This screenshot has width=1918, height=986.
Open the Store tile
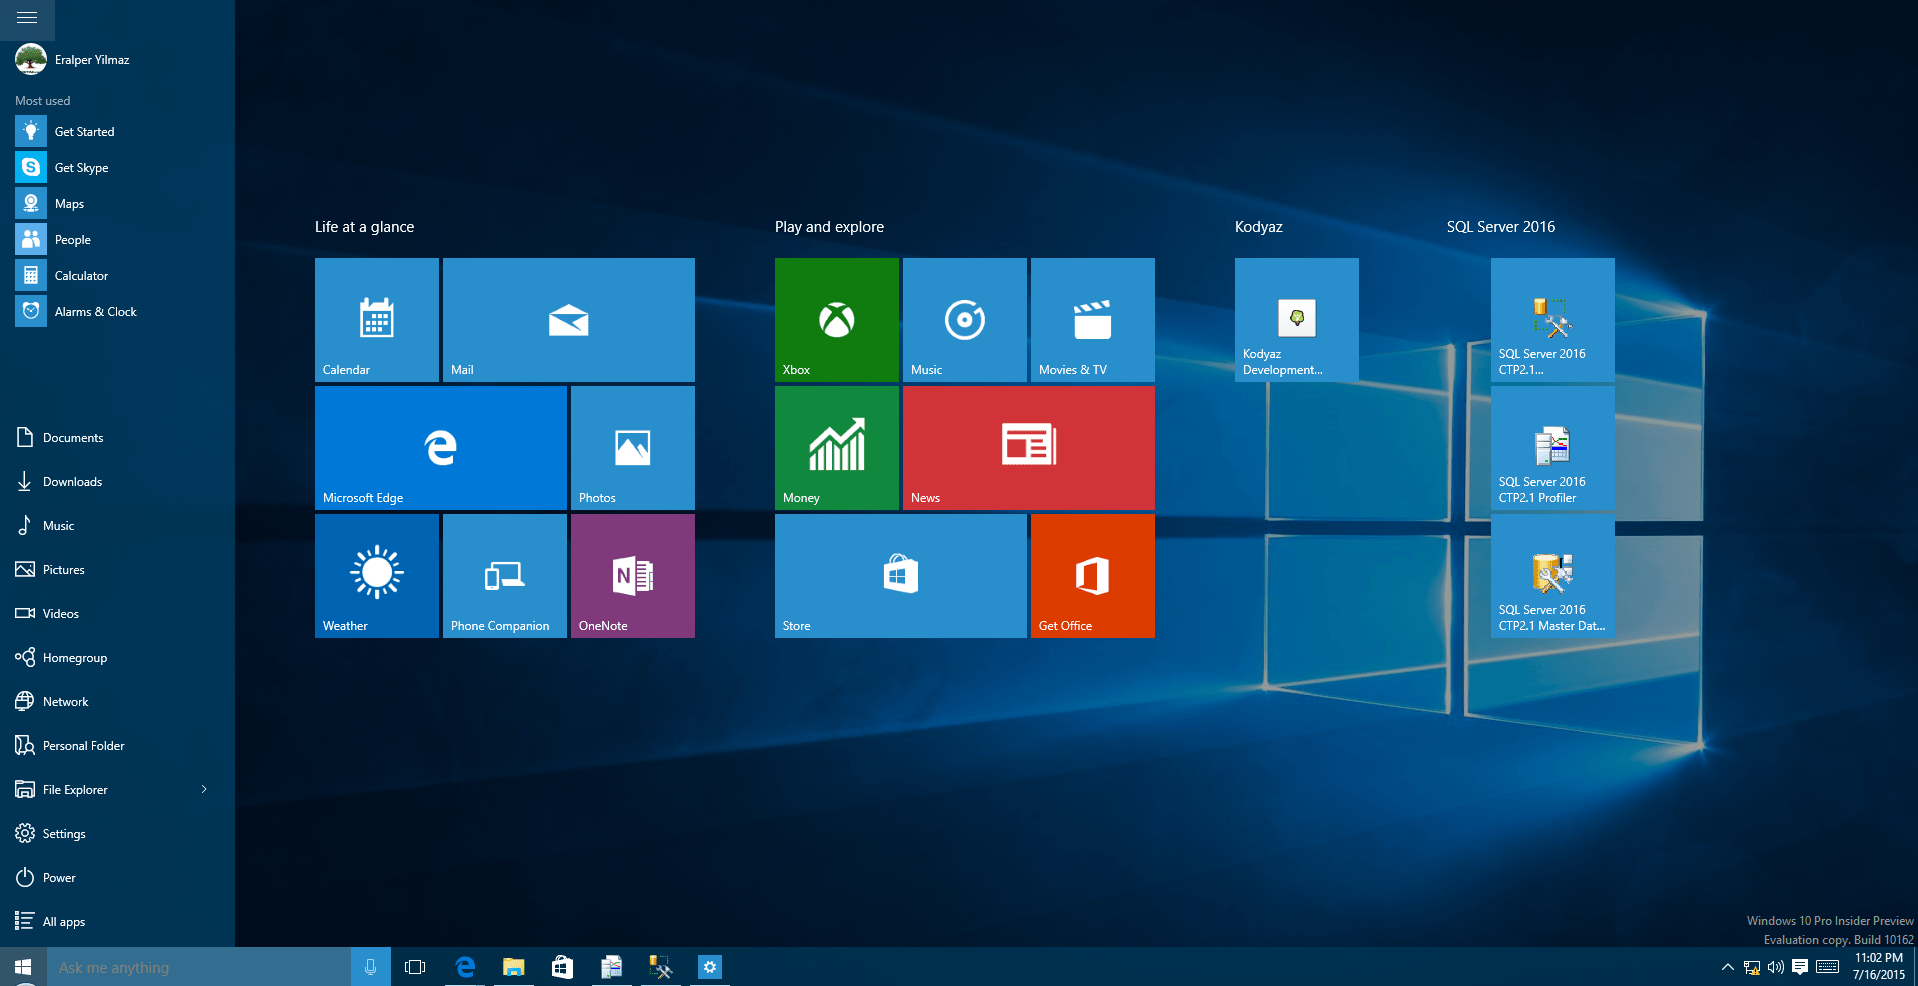pyautogui.click(x=900, y=576)
